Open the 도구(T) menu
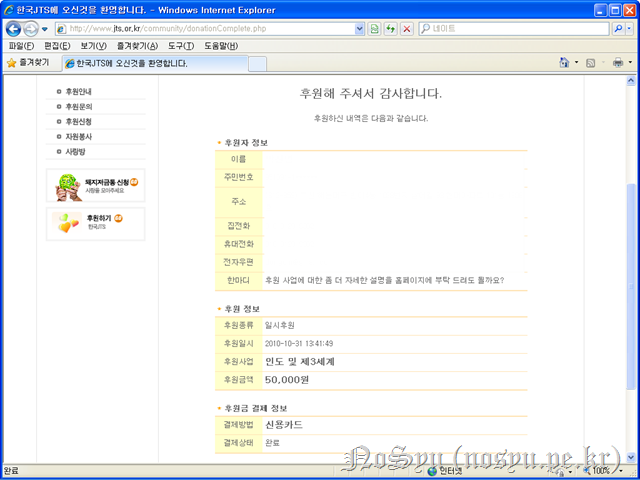Image resolution: width=640 pixels, height=480 pixels. (180, 46)
